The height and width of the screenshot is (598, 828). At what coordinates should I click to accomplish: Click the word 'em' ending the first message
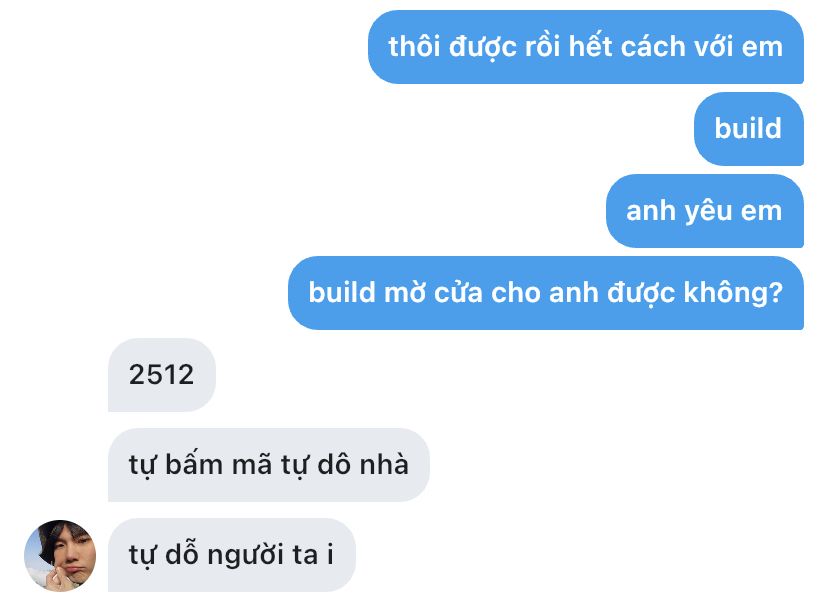pos(763,48)
